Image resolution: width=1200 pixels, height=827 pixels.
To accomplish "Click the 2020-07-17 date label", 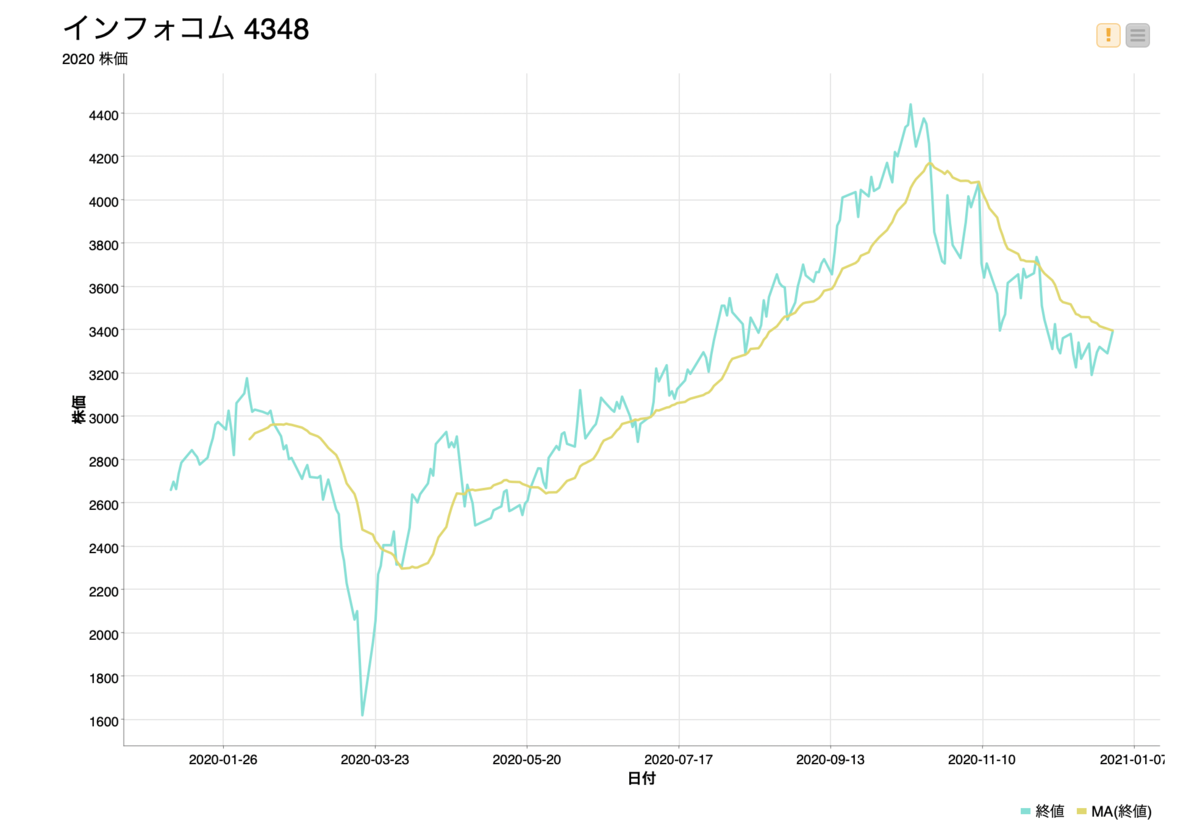I will [679, 759].
